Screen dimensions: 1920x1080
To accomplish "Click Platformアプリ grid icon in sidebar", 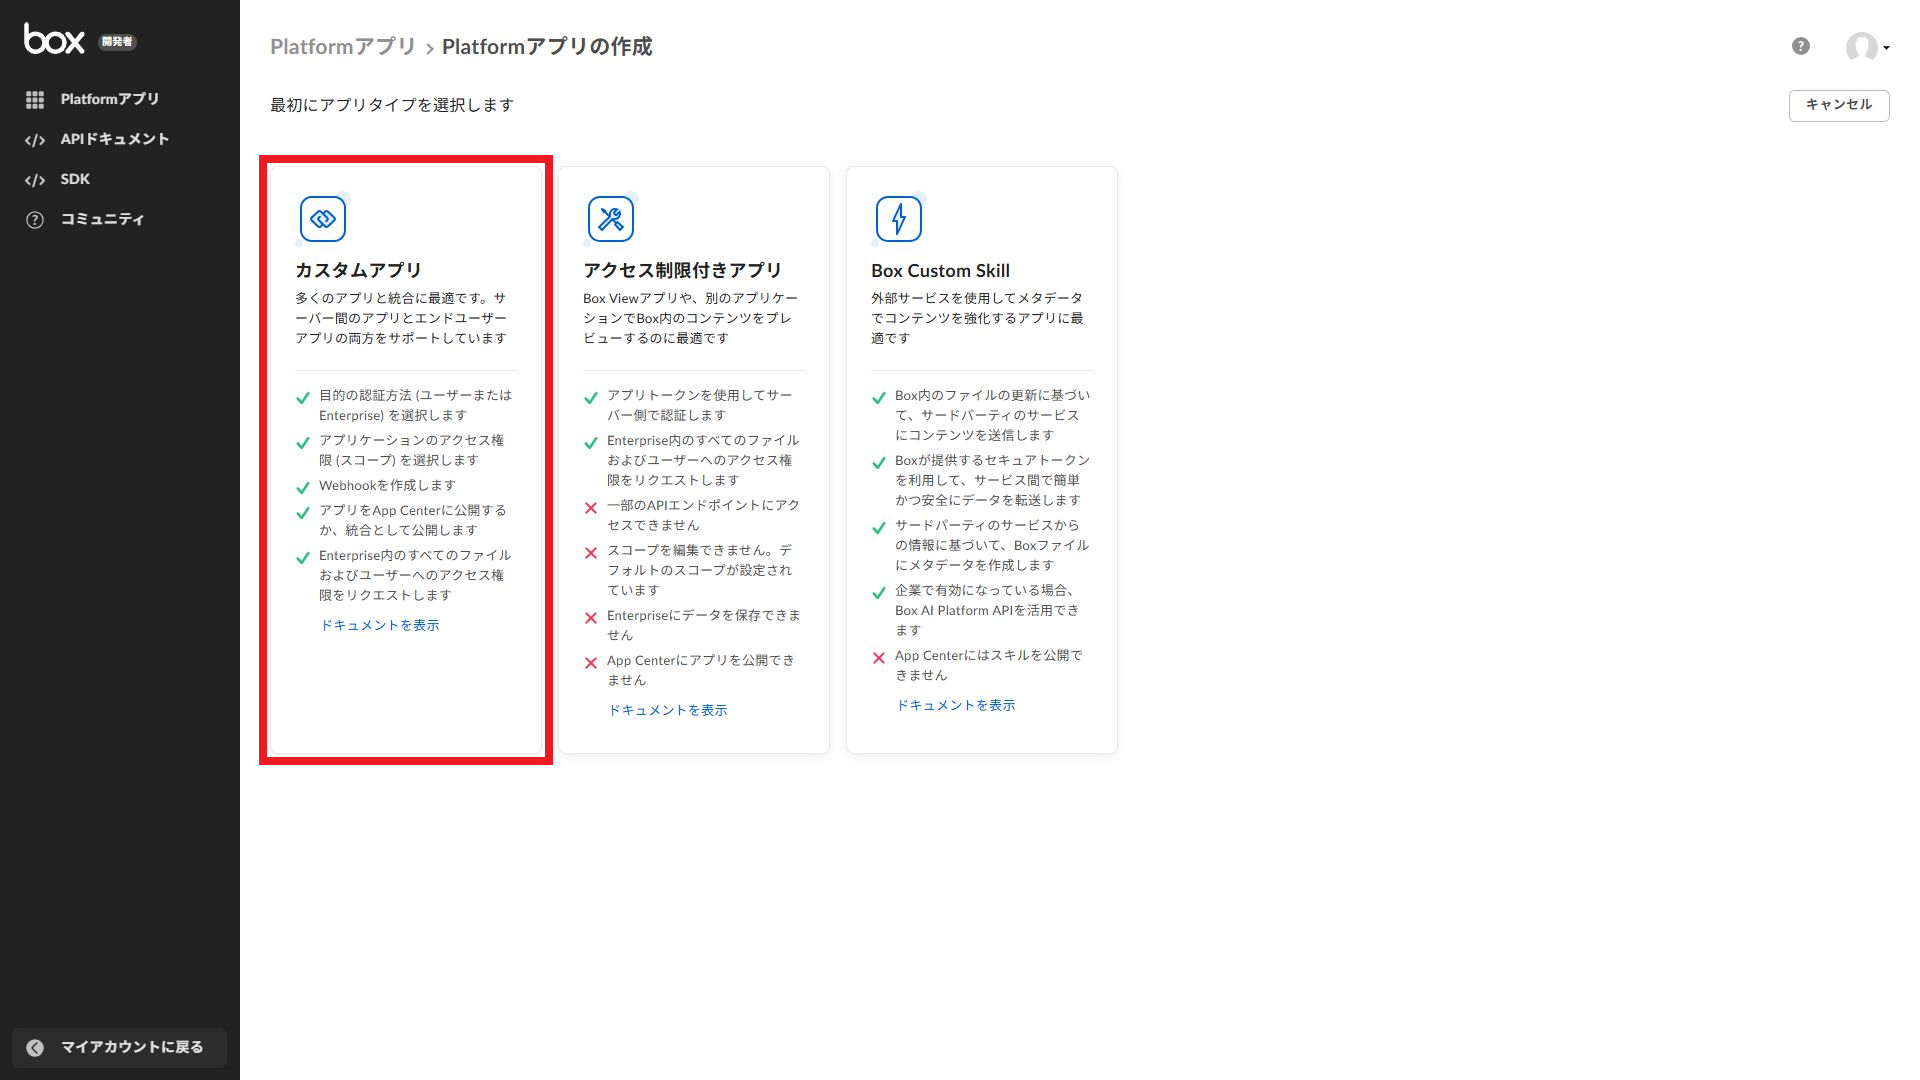I will click(x=35, y=99).
